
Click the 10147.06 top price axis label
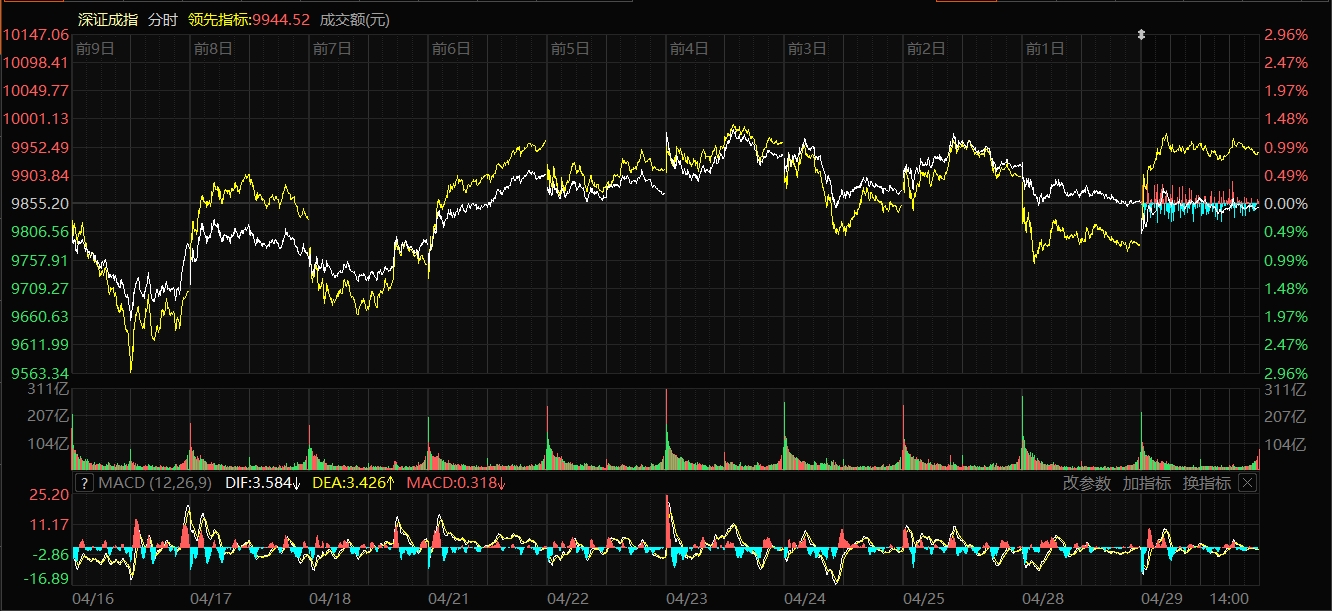[x=35, y=34]
